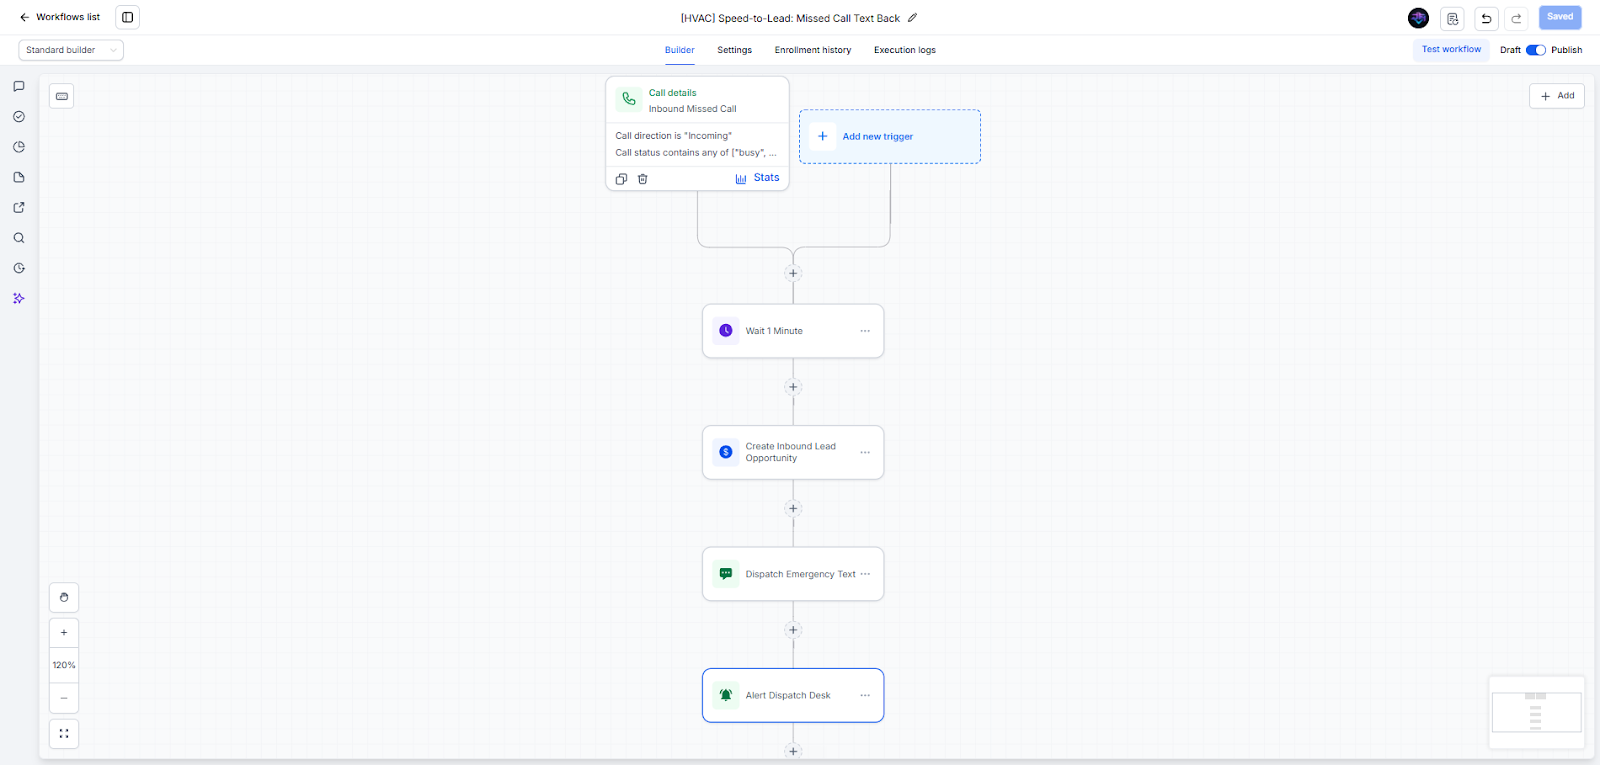Add a step before Wait 1 Minute
Screen dimensions: 1600x765
click(793, 273)
